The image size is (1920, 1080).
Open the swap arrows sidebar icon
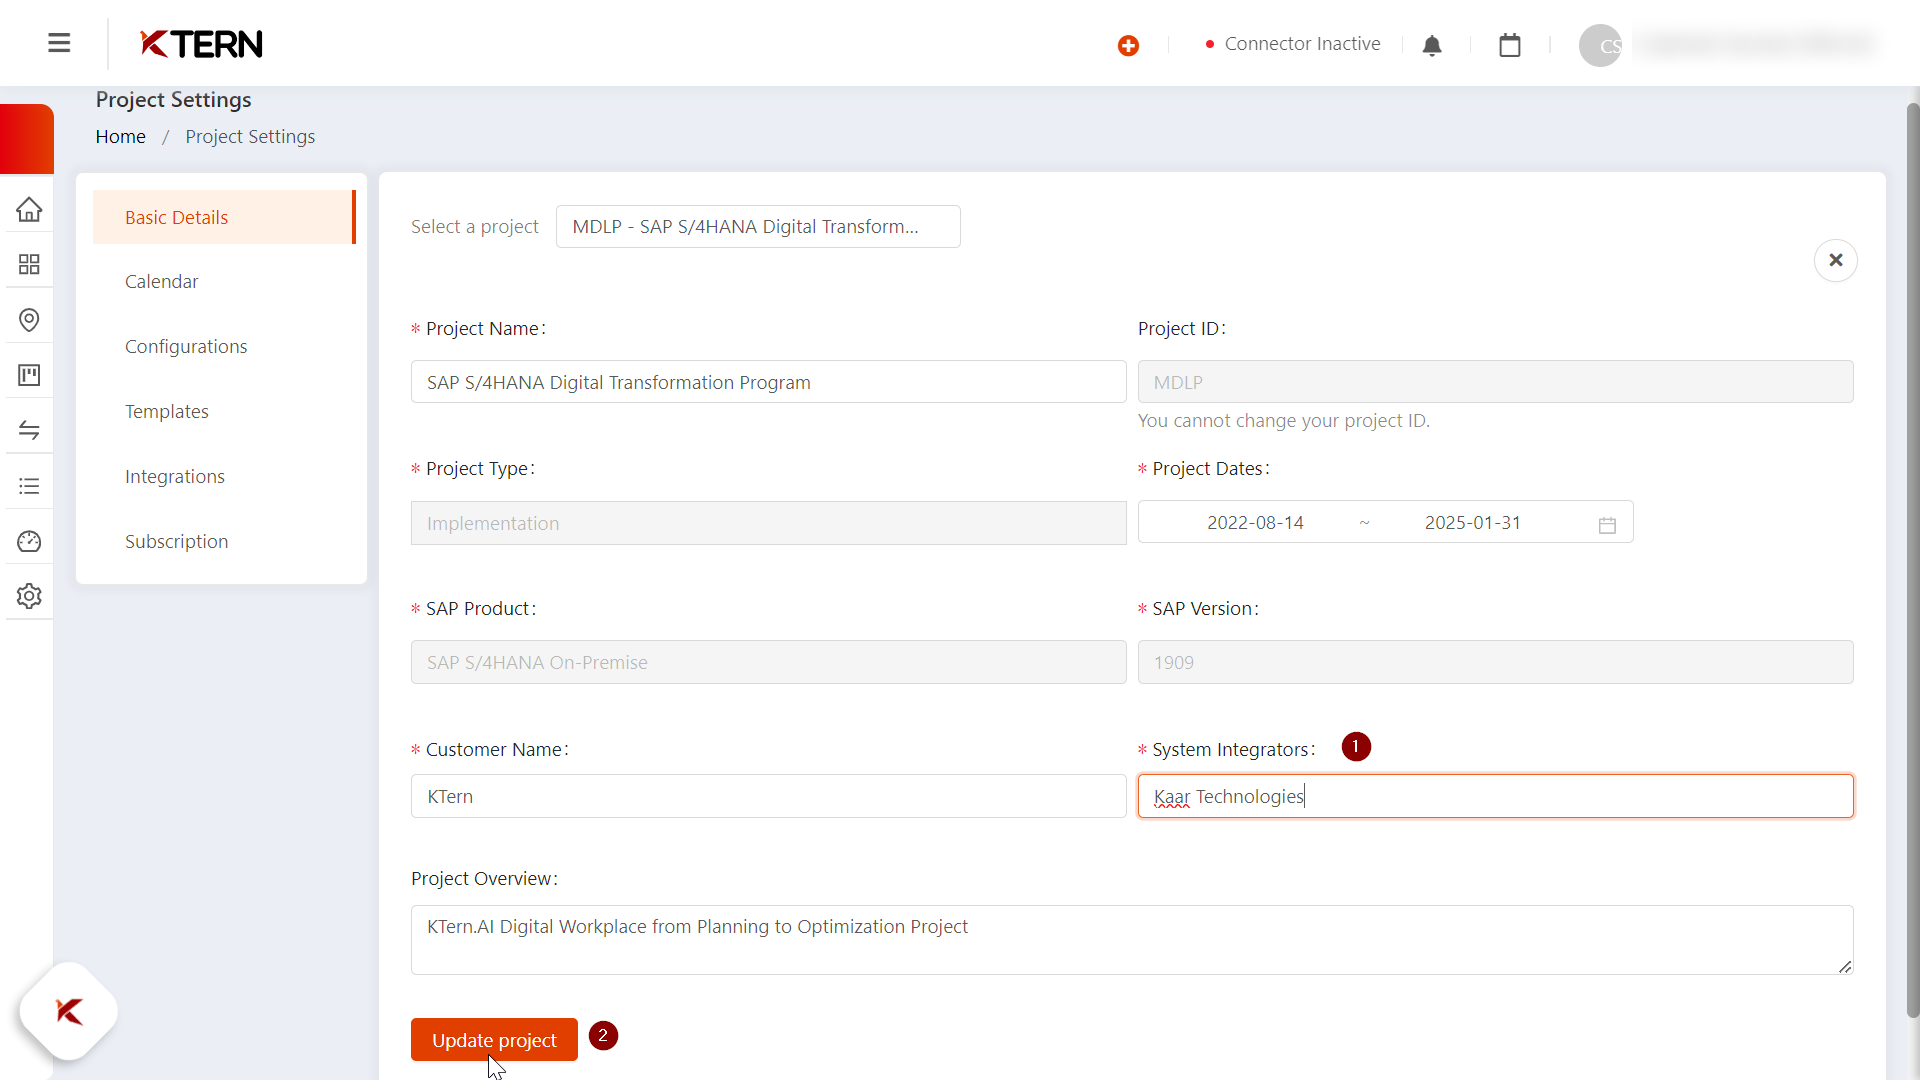point(29,430)
